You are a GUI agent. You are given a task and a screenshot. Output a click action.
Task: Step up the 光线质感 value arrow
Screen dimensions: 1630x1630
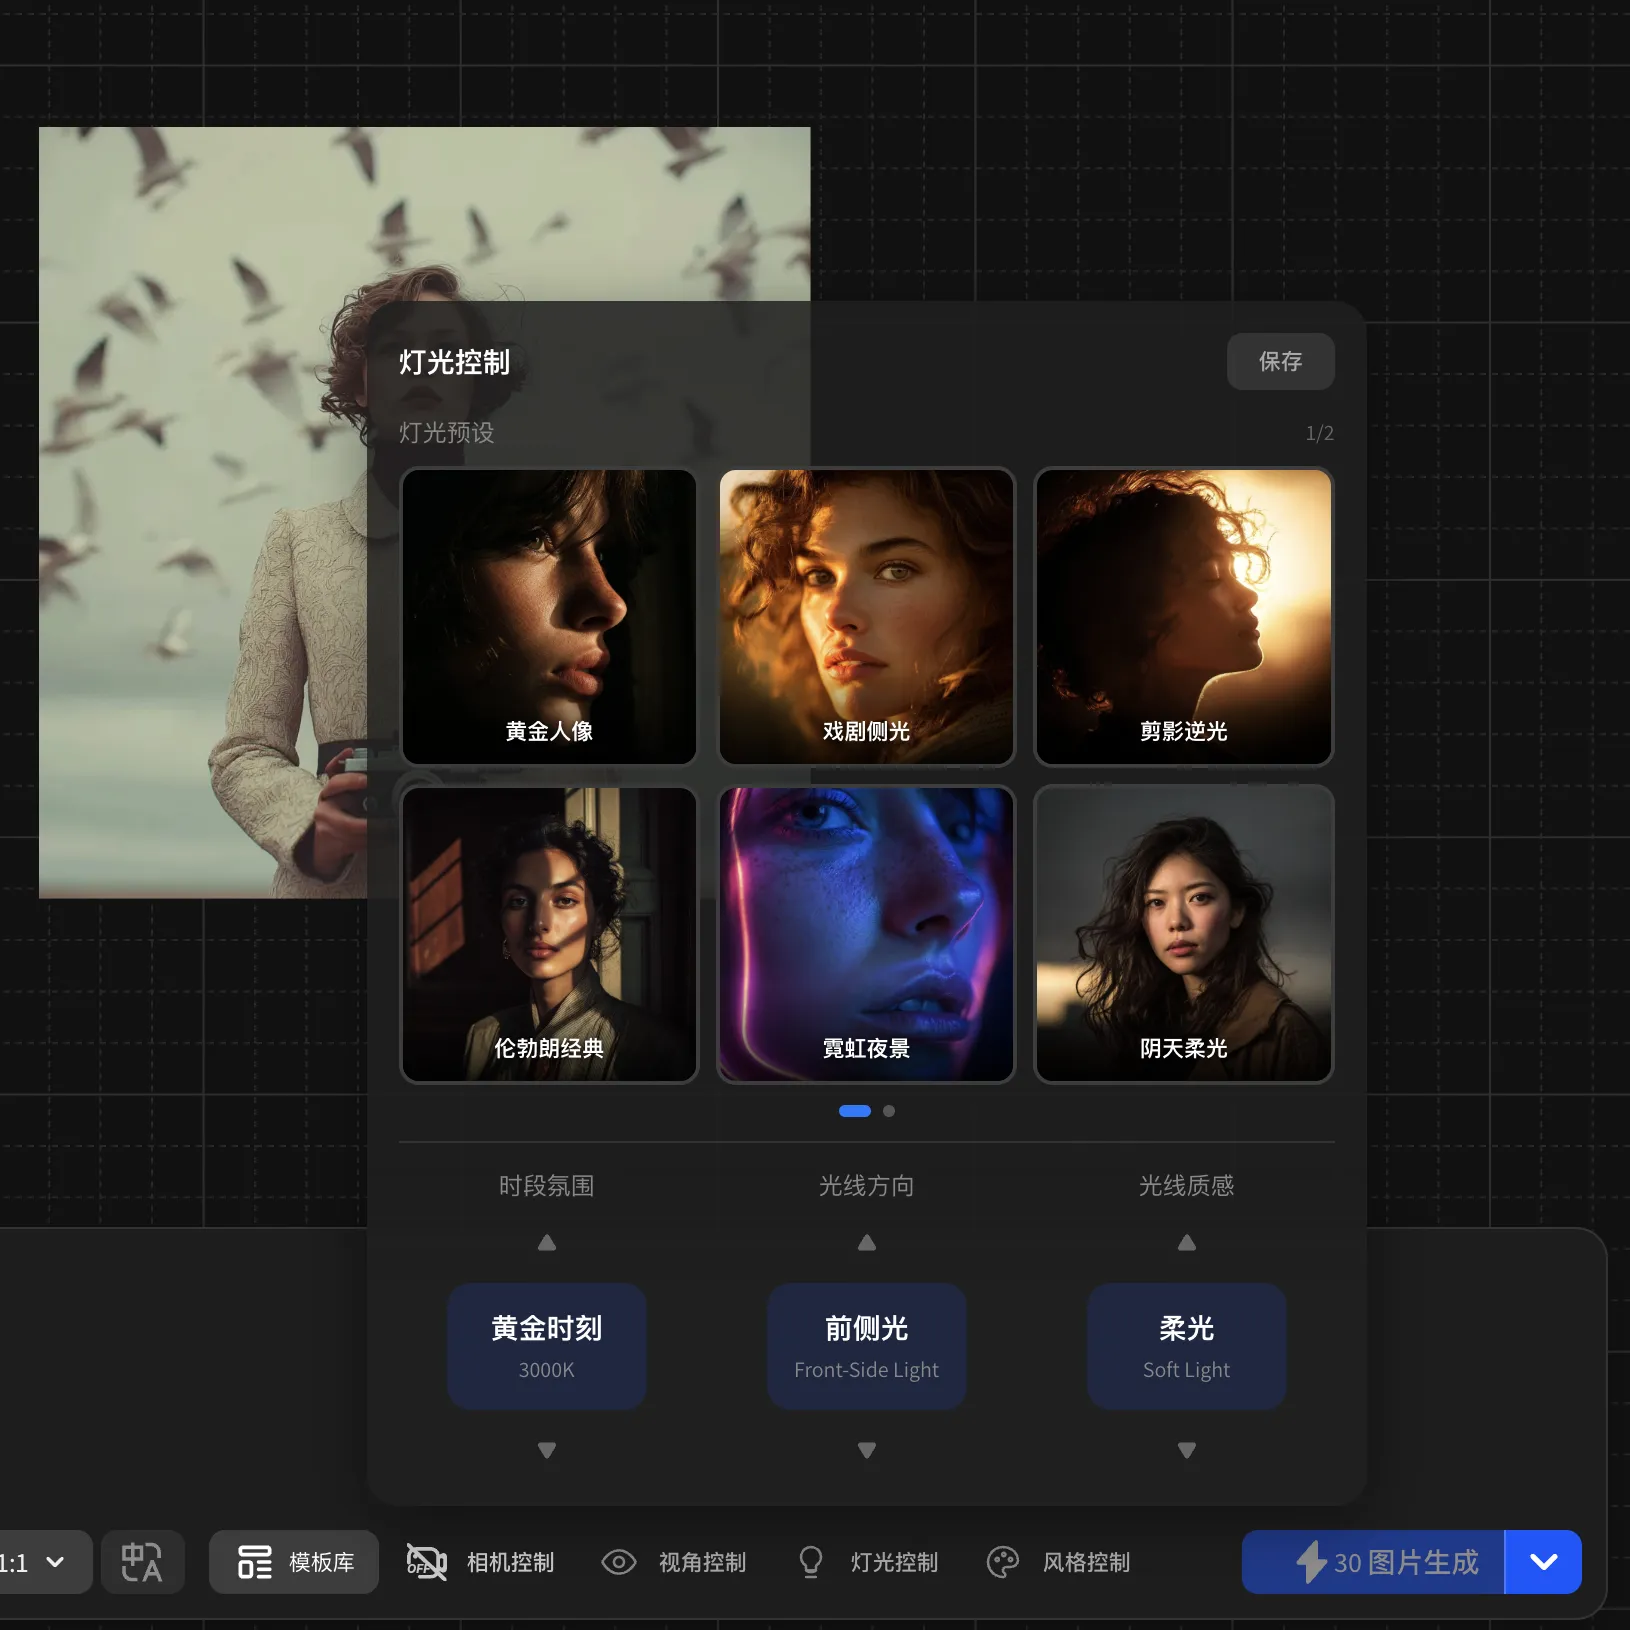pyautogui.click(x=1187, y=1243)
